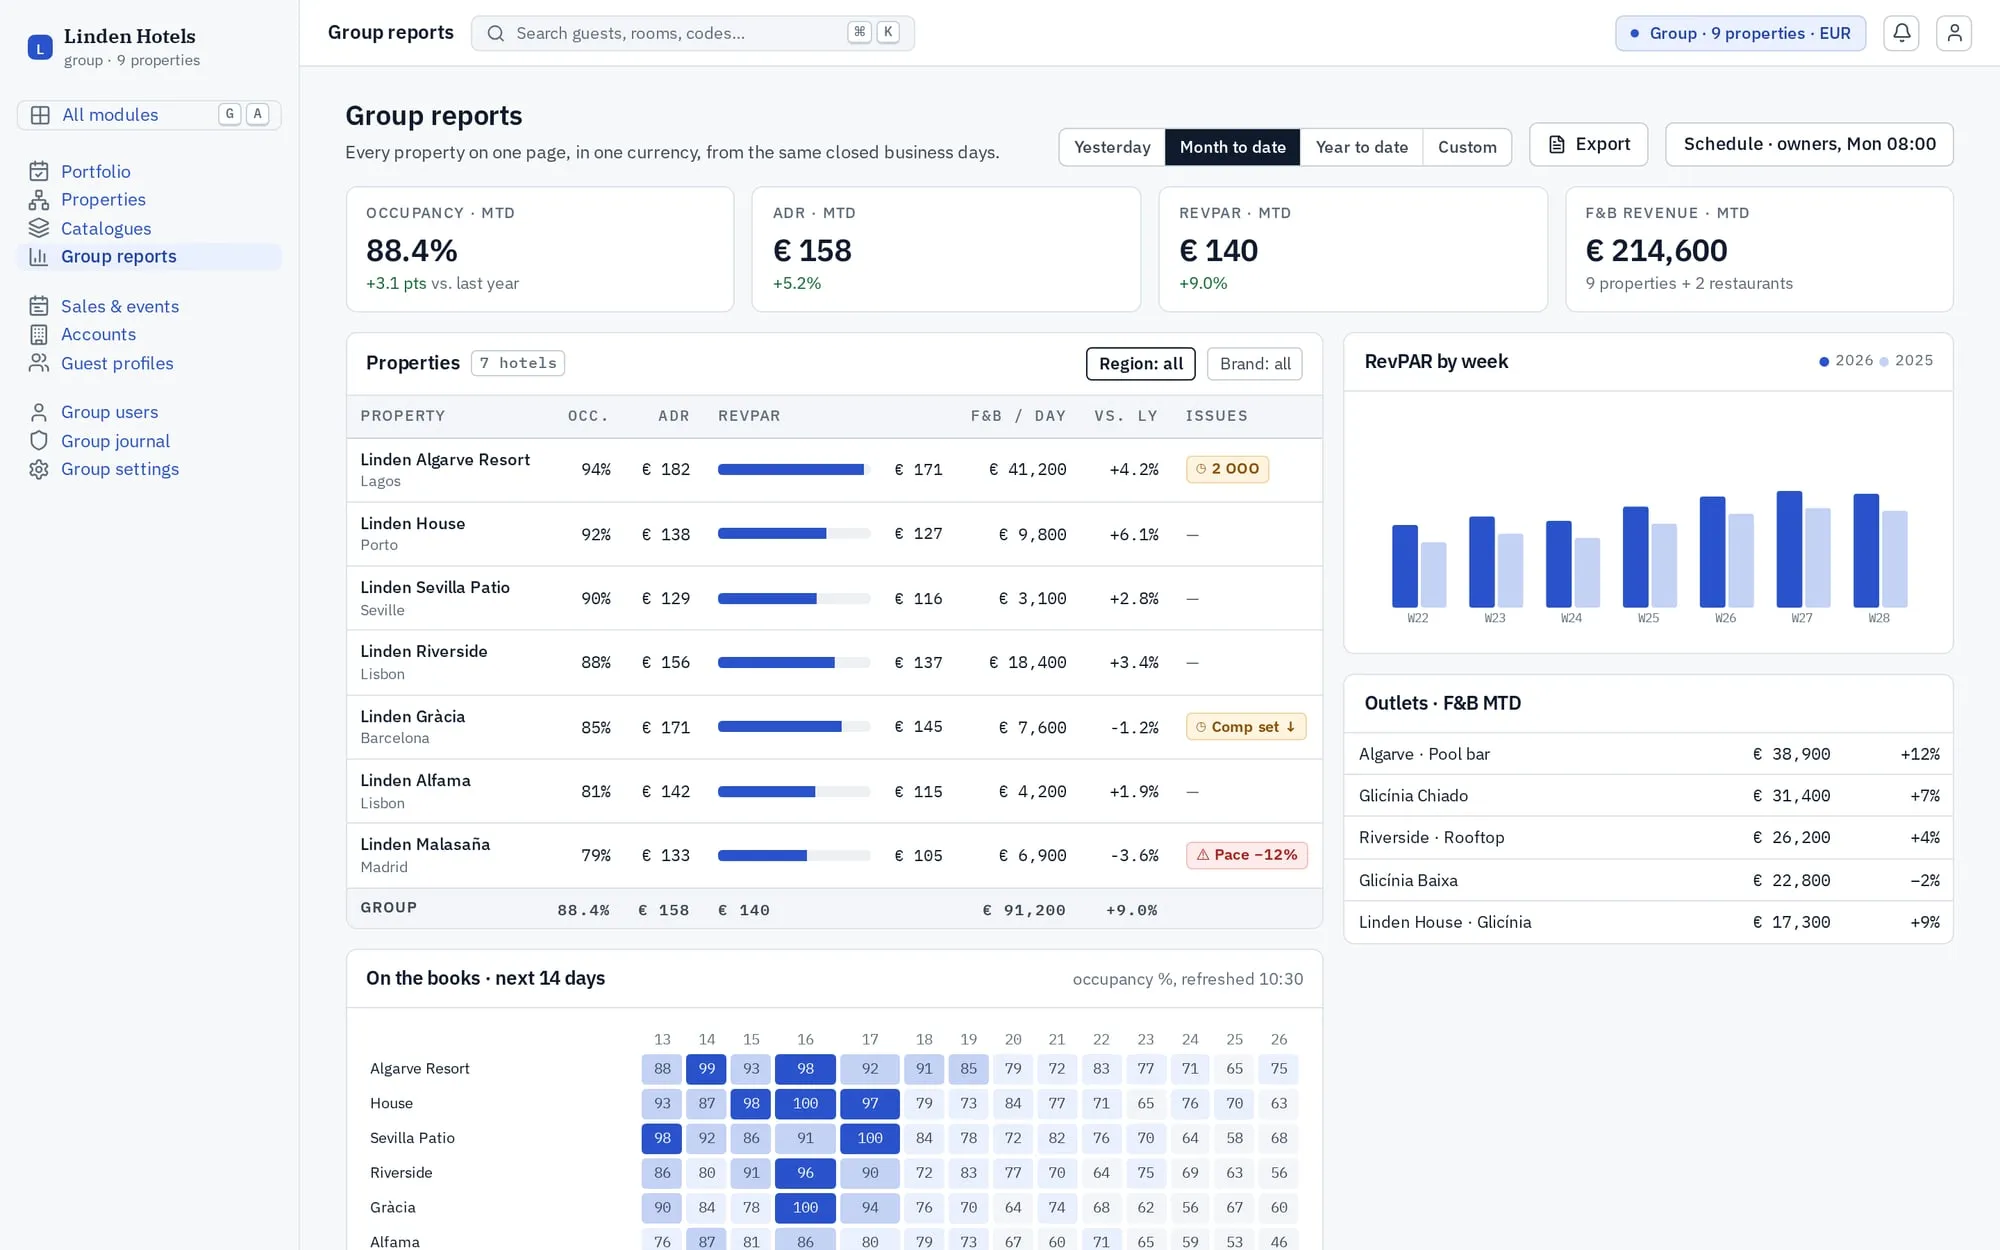Image resolution: width=2000 pixels, height=1250 pixels.
Task: Open the Region: all filter
Action: click(x=1140, y=364)
